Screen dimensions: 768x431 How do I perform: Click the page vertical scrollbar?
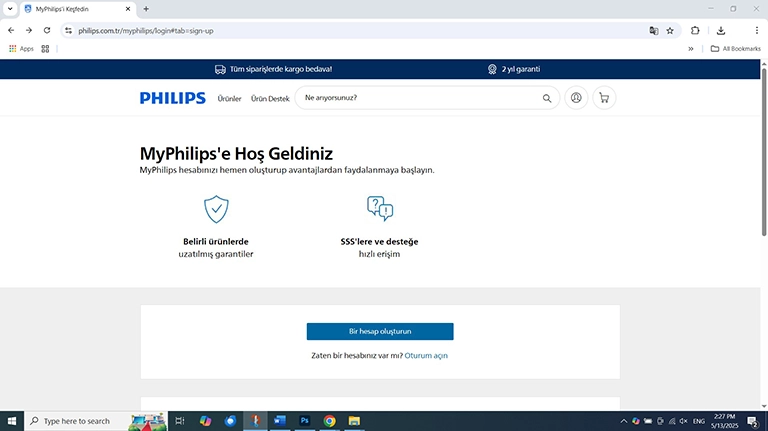tap(764, 152)
